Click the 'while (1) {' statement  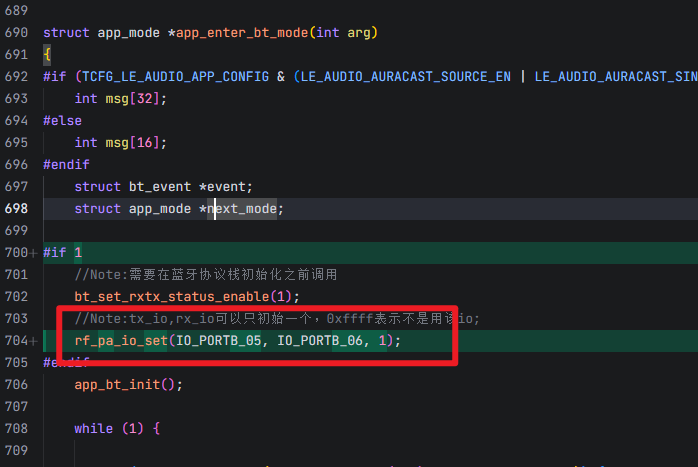(117, 429)
